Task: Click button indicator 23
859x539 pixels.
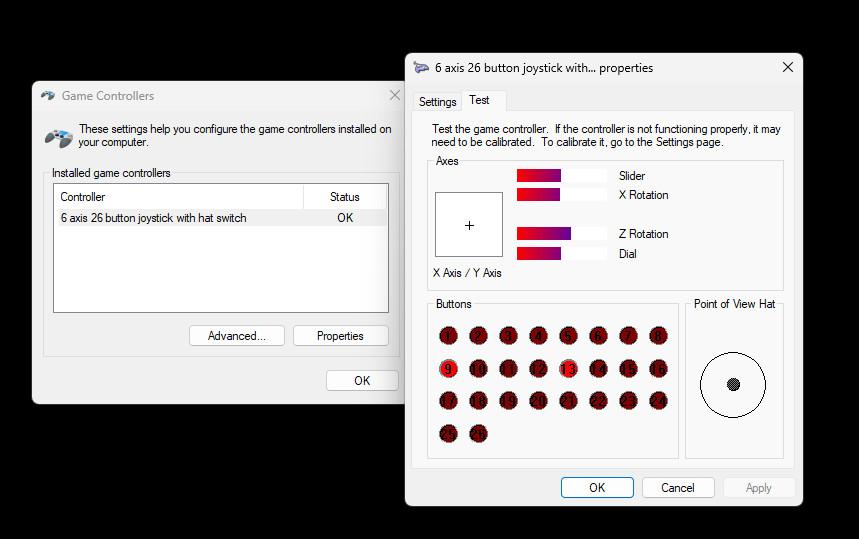Action: pyautogui.click(x=628, y=401)
